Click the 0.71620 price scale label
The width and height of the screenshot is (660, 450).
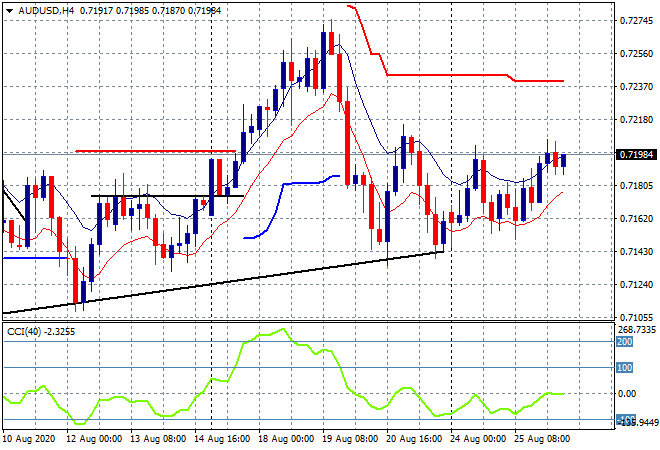tap(636, 219)
